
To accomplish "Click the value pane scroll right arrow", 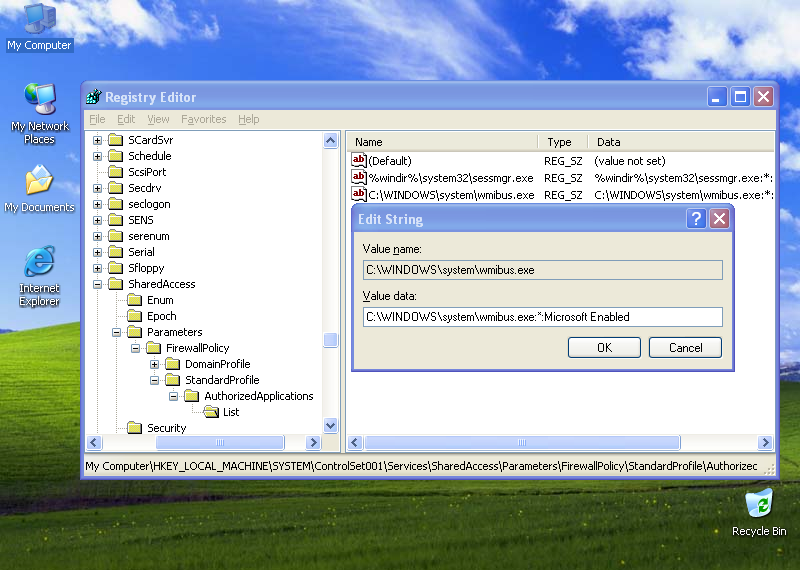I will click(765, 442).
